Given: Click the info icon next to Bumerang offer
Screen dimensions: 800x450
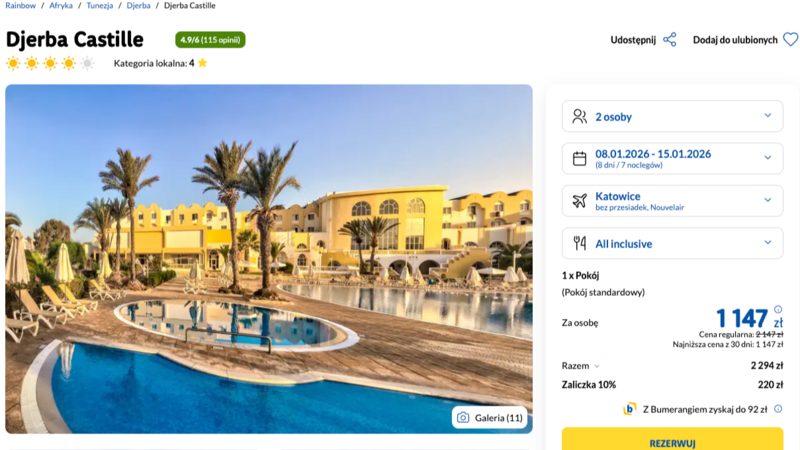Looking at the screenshot, I should 778,409.
